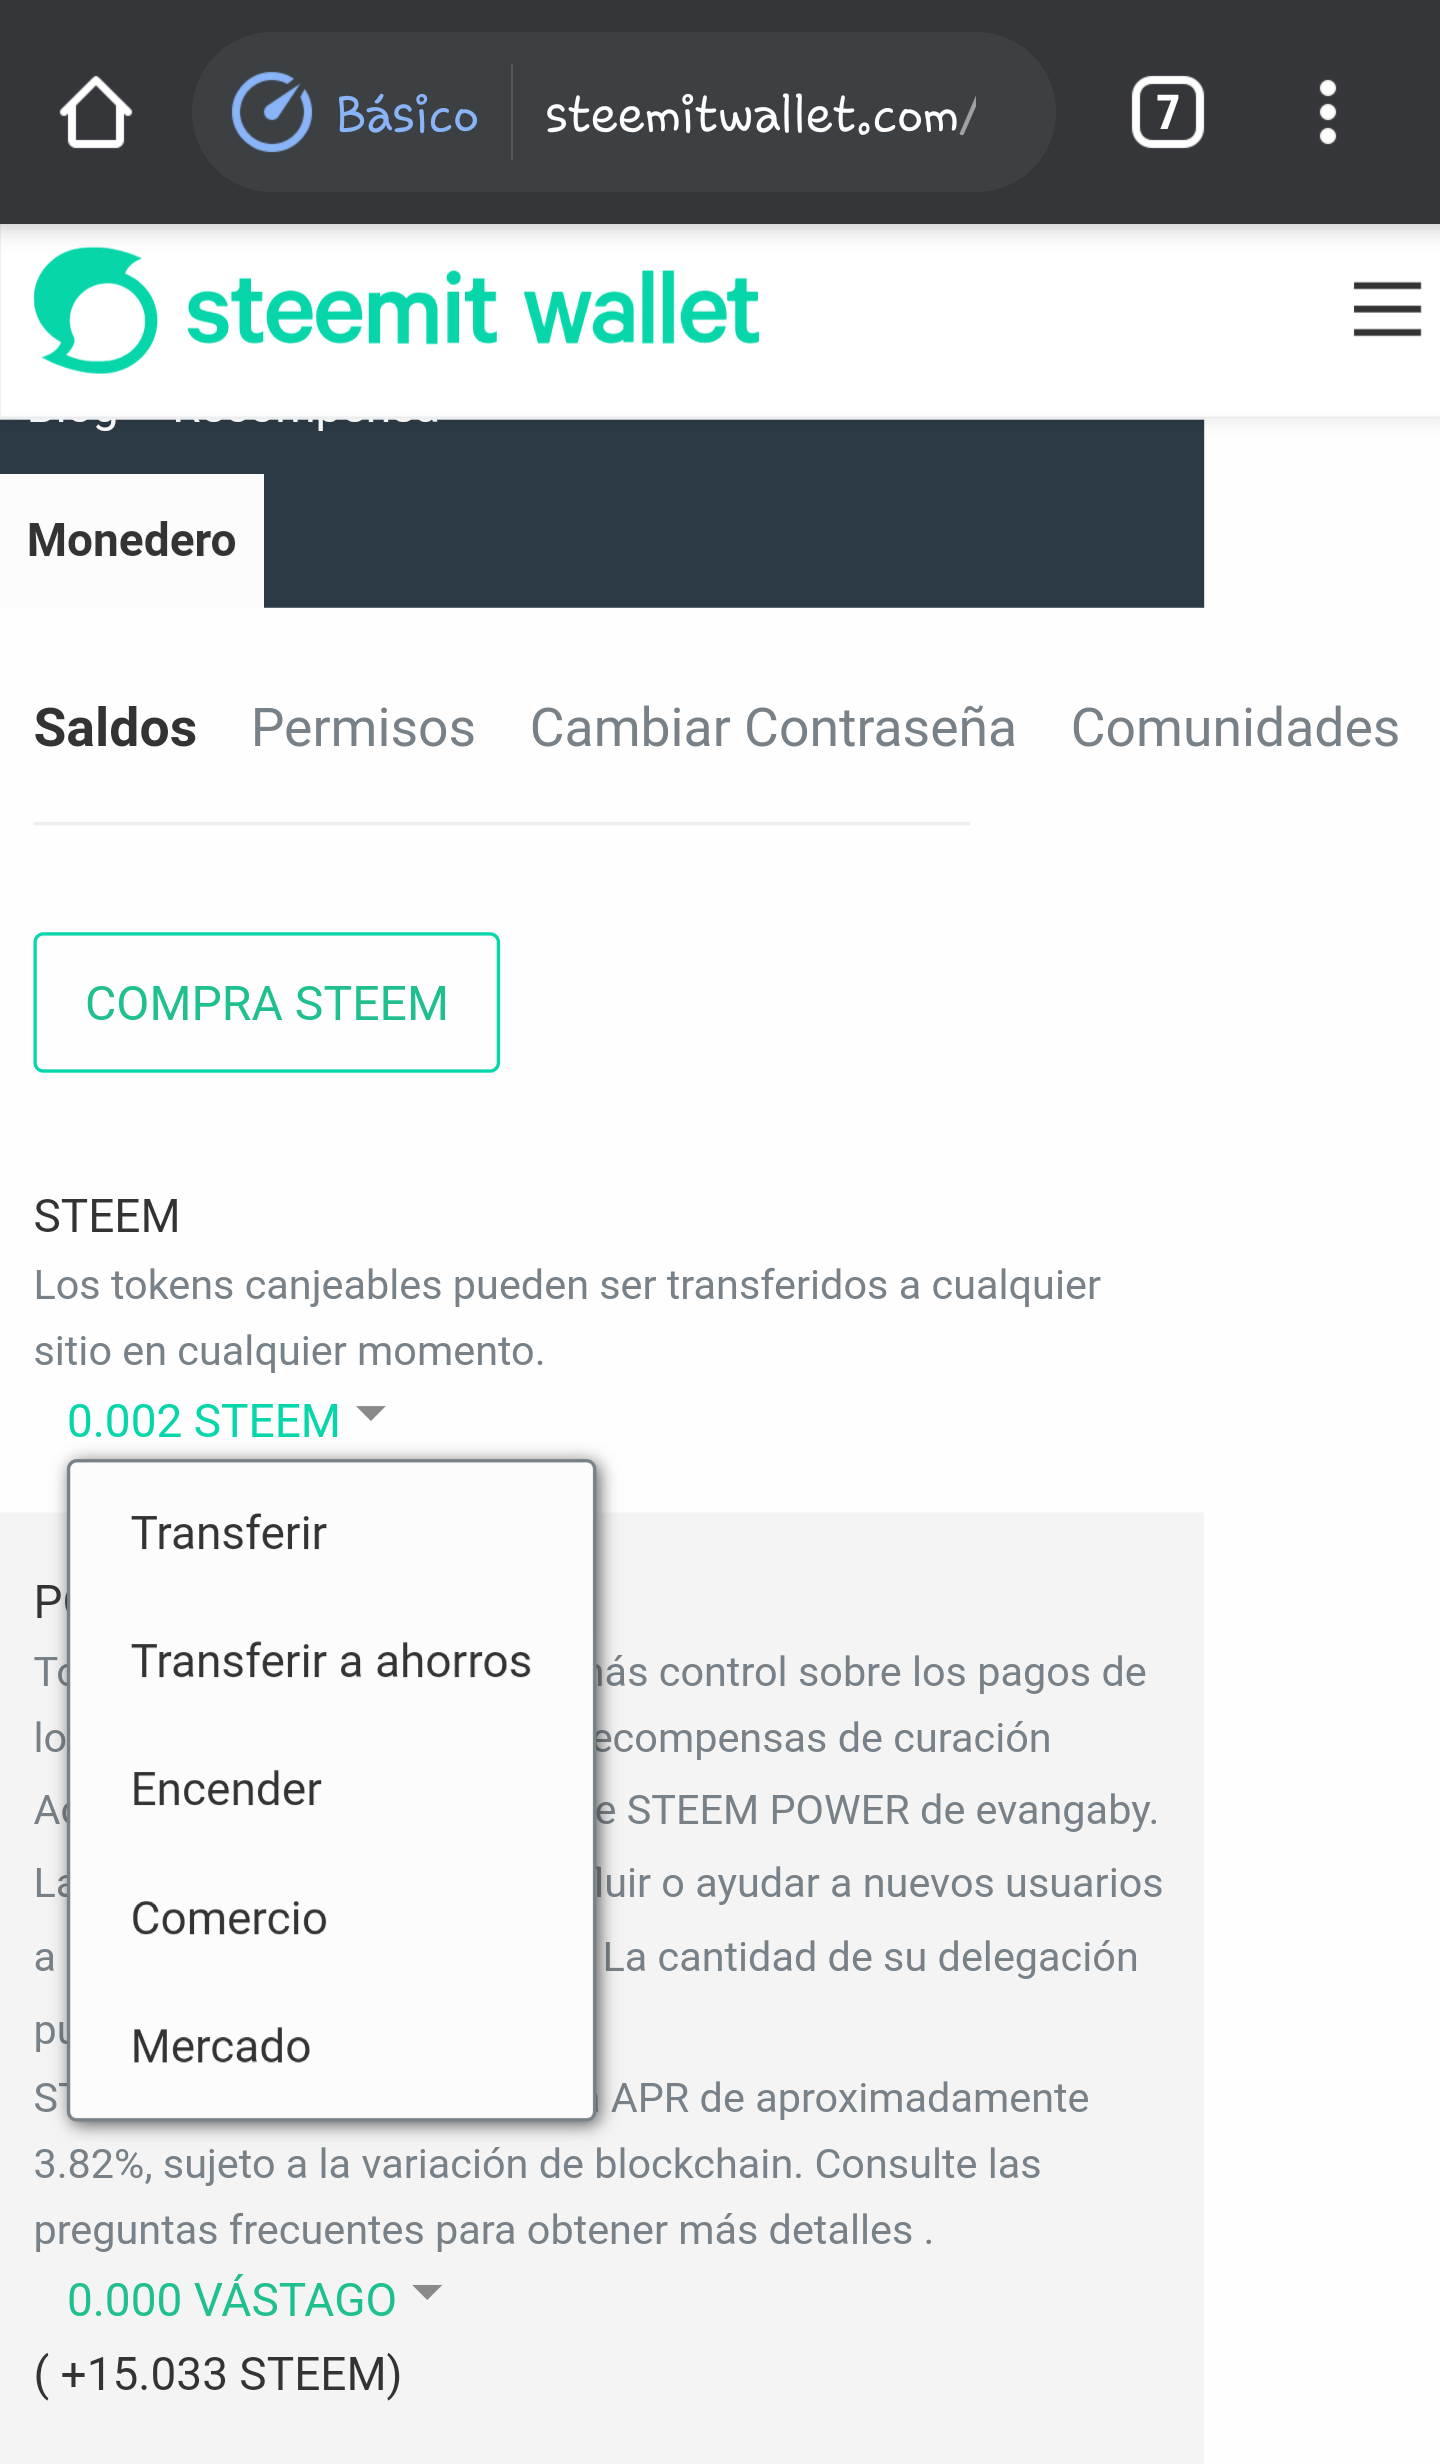
Task: Tap the Steemit logo bubble icon
Action: tap(96, 310)
